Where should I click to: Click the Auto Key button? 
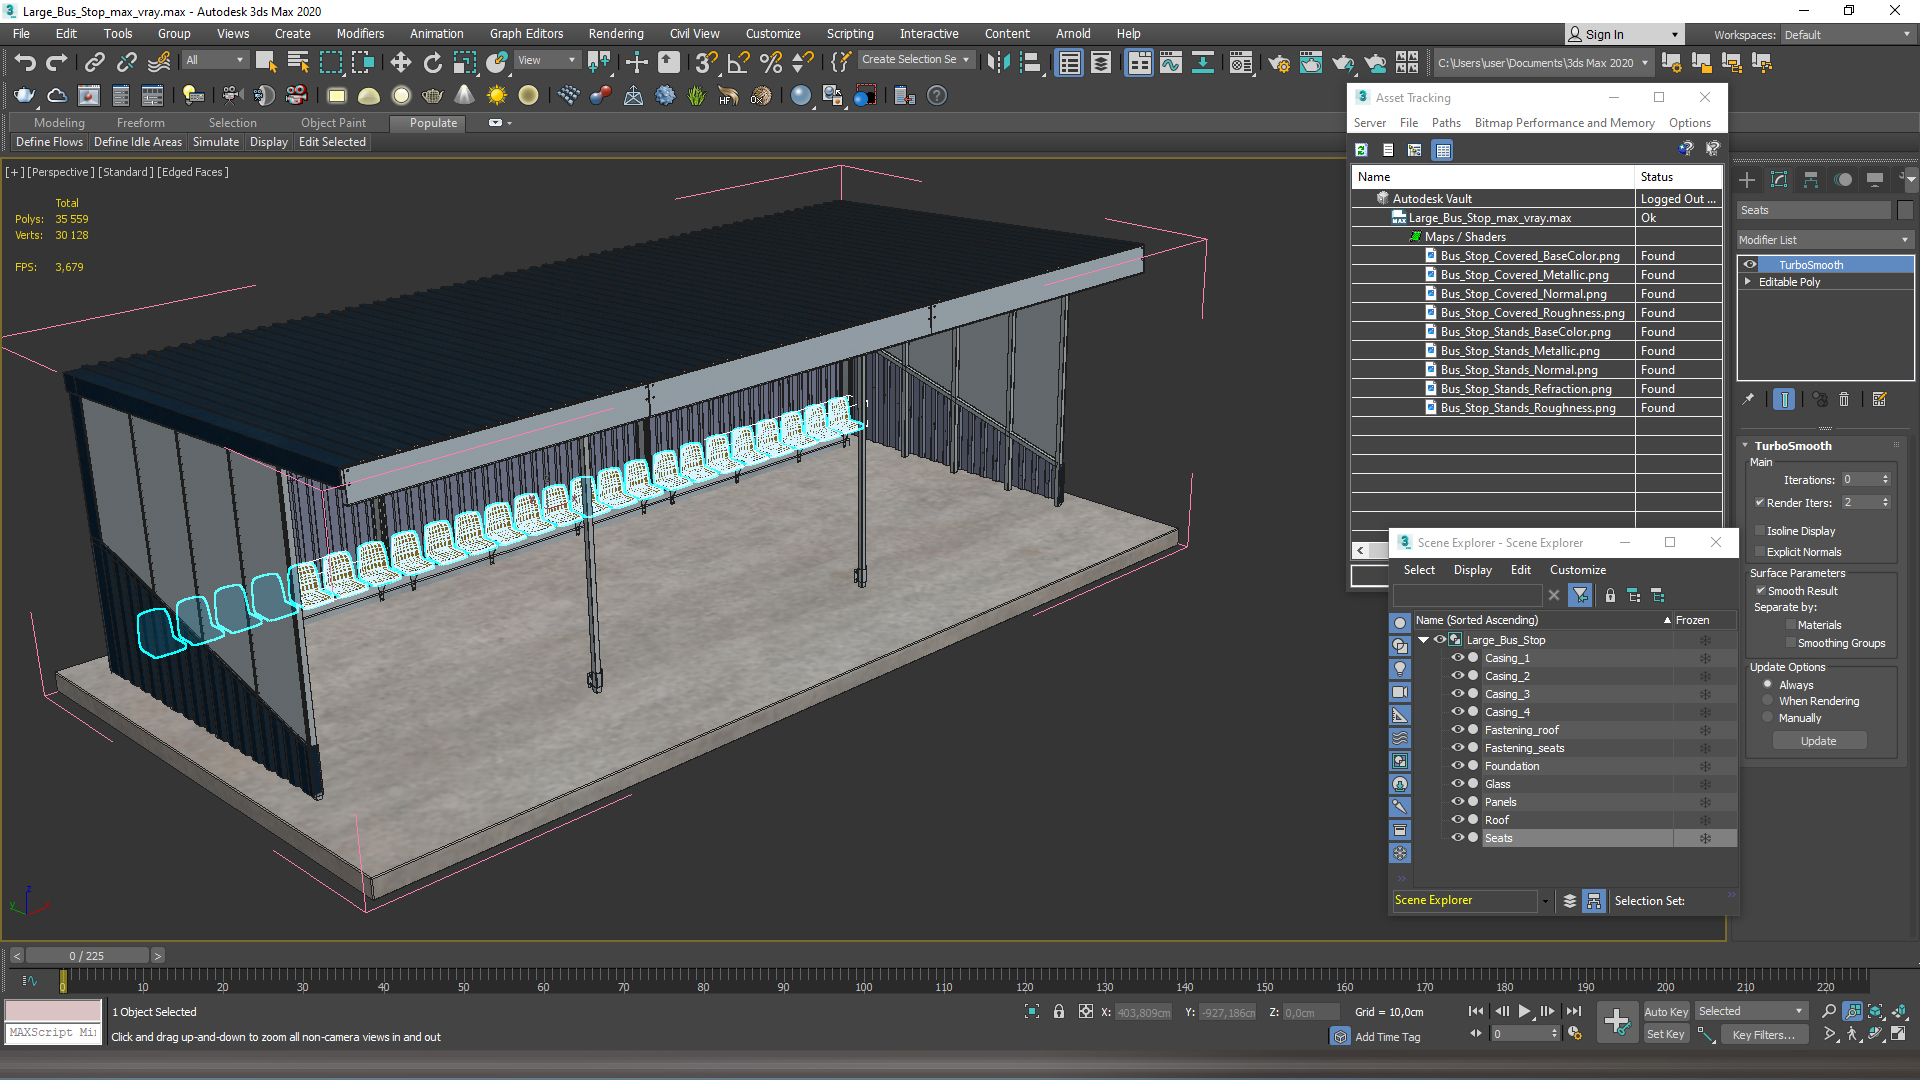pos(1666,1012)
